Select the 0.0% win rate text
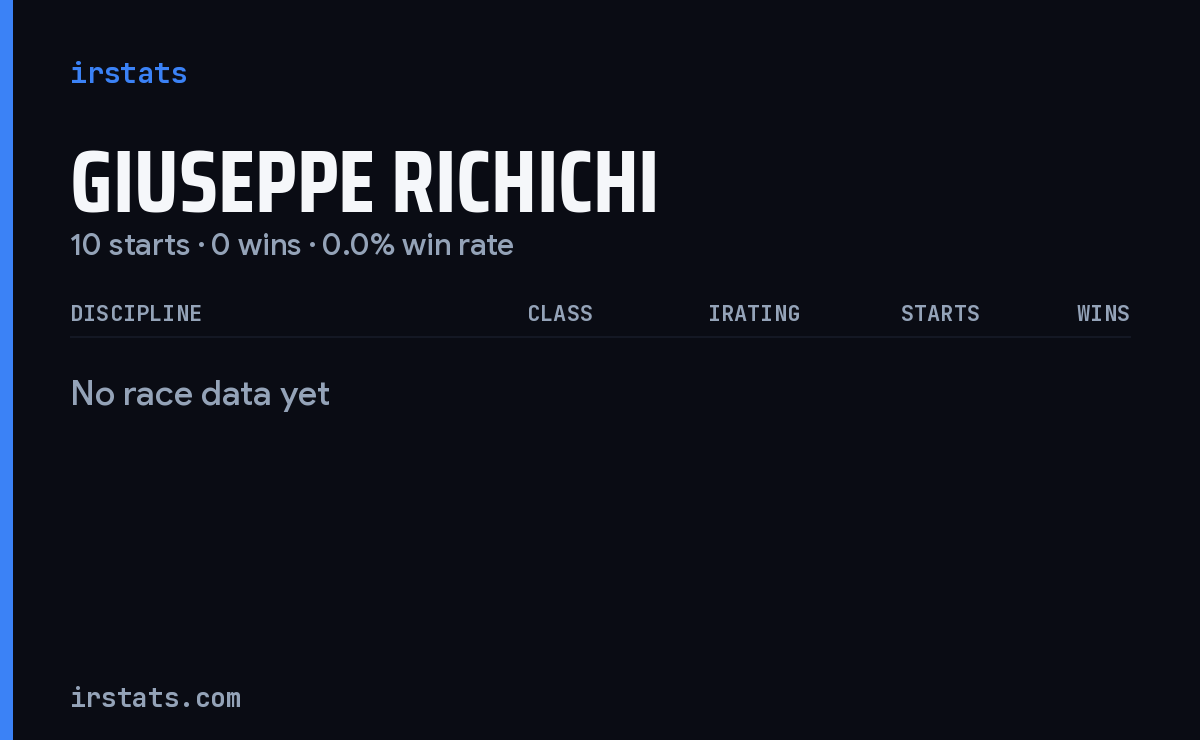 418,245
